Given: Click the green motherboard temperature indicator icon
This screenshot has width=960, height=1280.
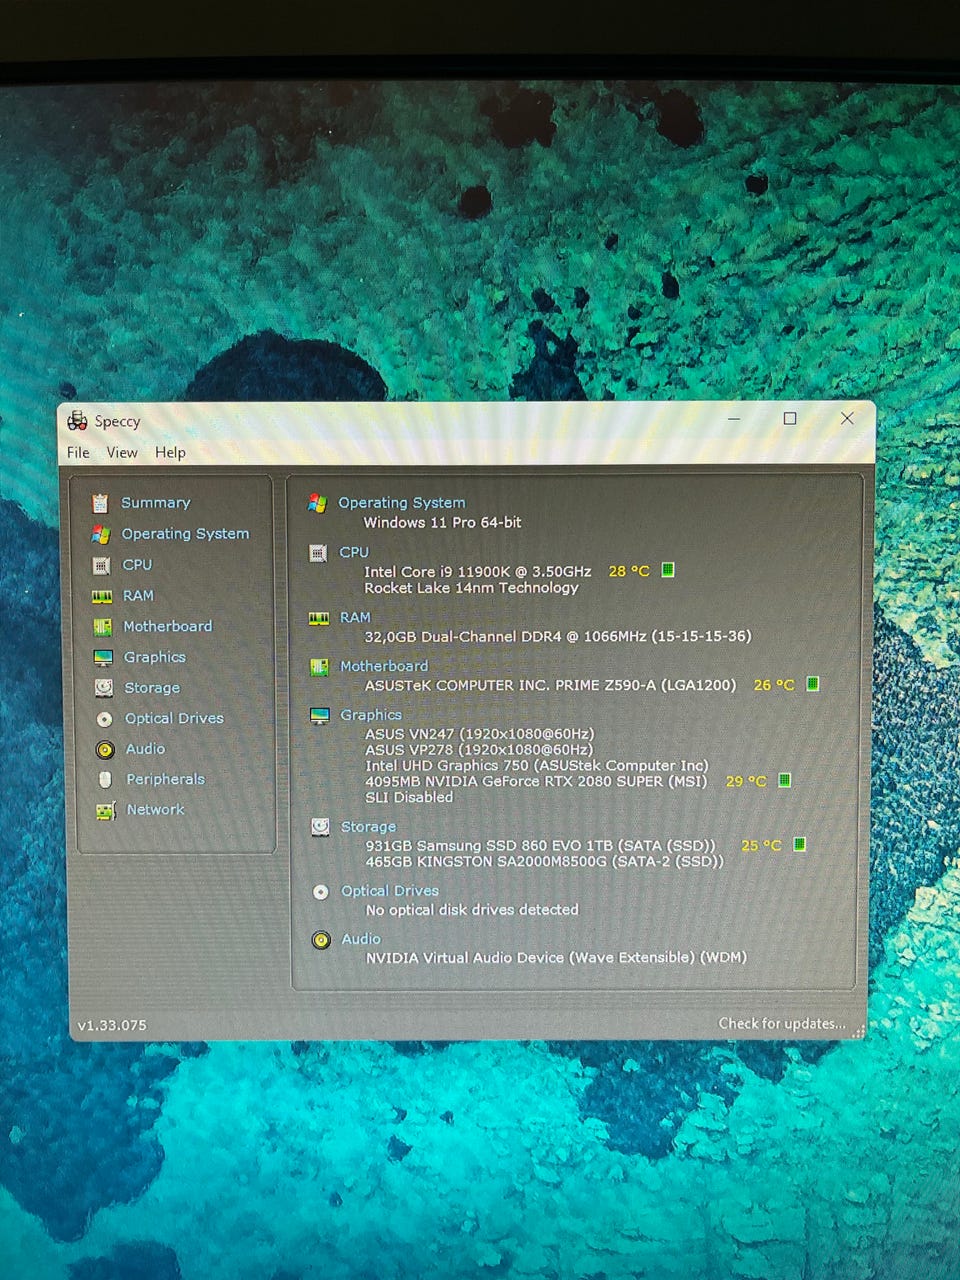Looking at the screenshot, I should [813, 684].
